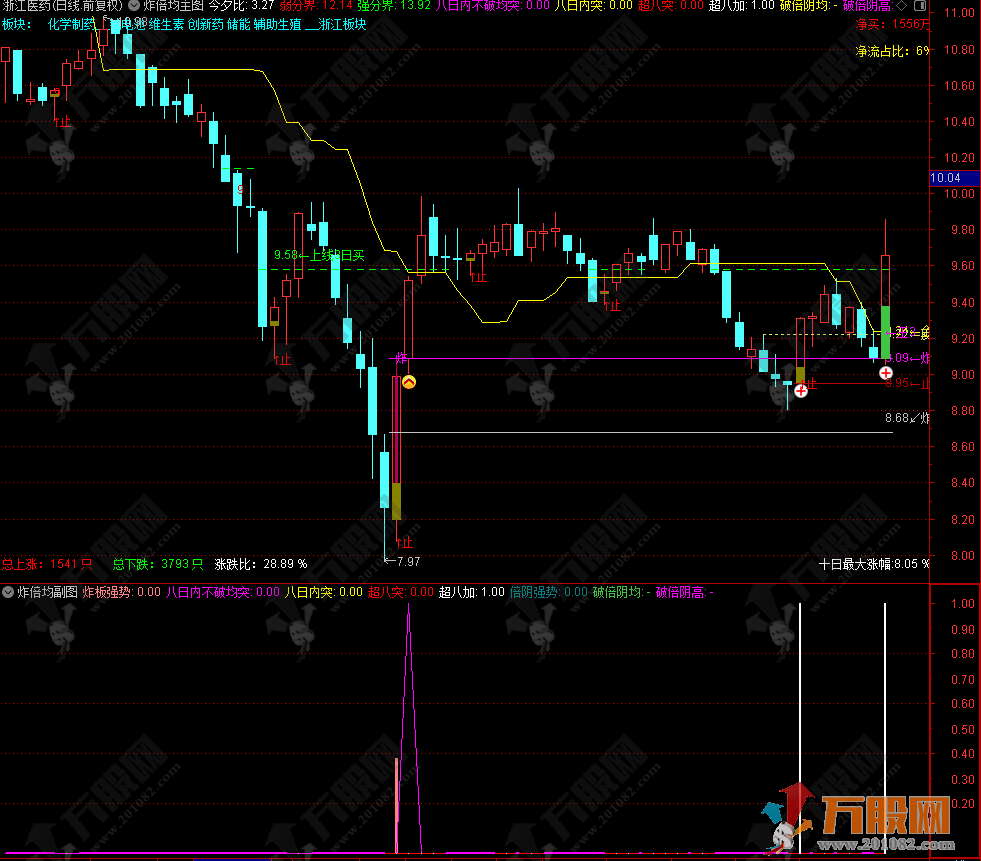Click the 破倍阴均 label in sub-chart header
This screenshot has width=981, height=861.
tap(621, 591)
